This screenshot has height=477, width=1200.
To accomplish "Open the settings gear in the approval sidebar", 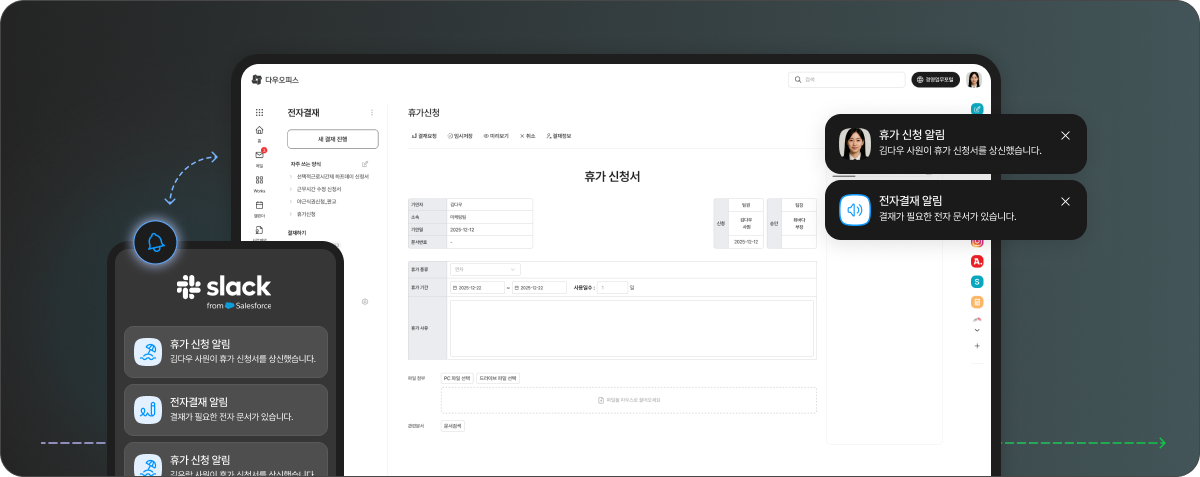I will pyautogui.click(x=365, y=301).
